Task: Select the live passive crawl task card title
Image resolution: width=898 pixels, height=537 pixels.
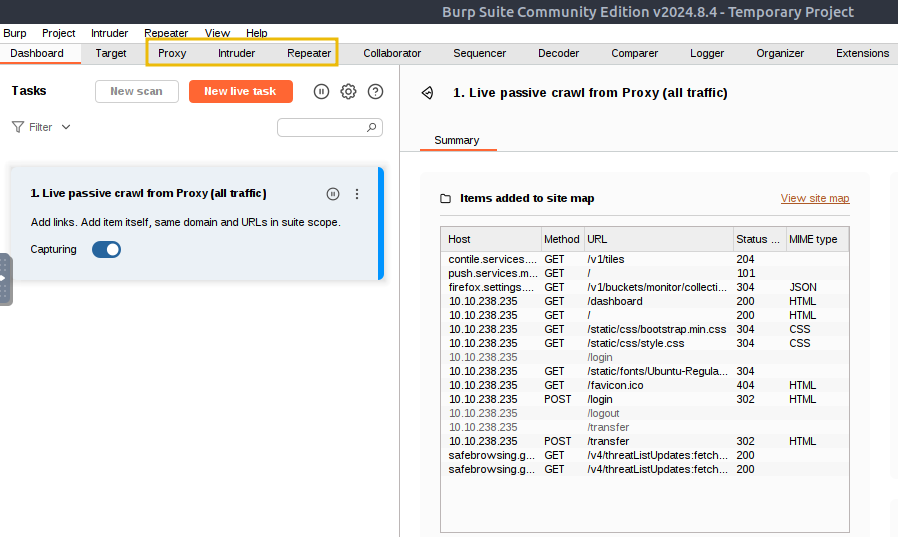Action: 148,194
